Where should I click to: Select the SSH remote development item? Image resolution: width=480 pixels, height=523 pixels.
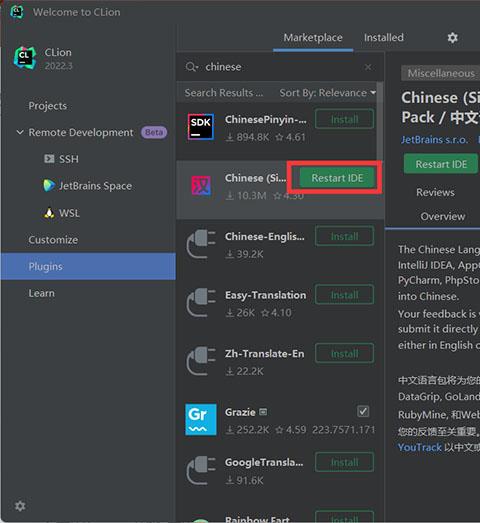point(69,159)
